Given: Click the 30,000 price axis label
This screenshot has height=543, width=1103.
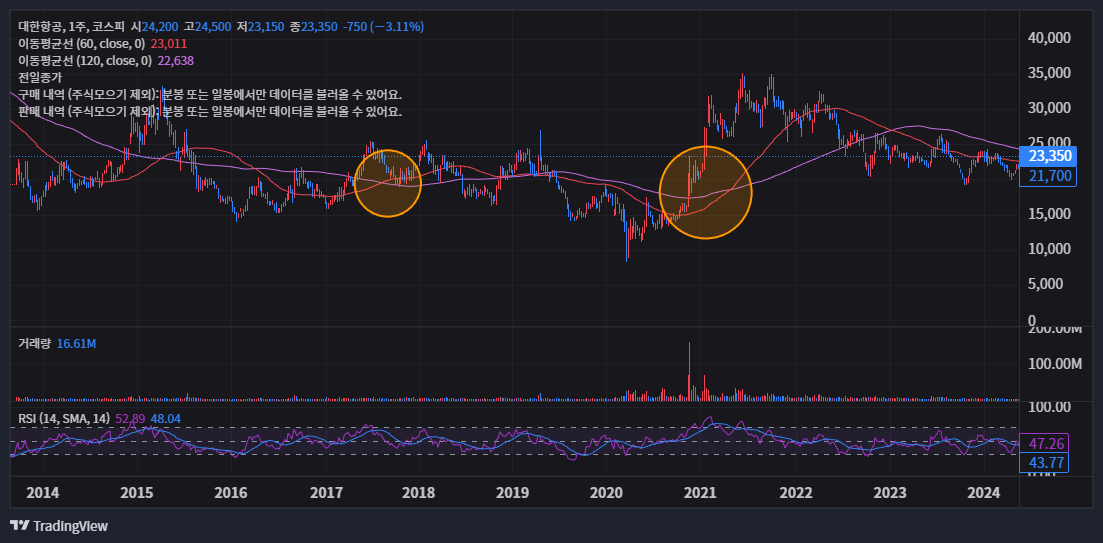Looking at the screenshot, I should pyautogui.click(x=1050, y=108).
